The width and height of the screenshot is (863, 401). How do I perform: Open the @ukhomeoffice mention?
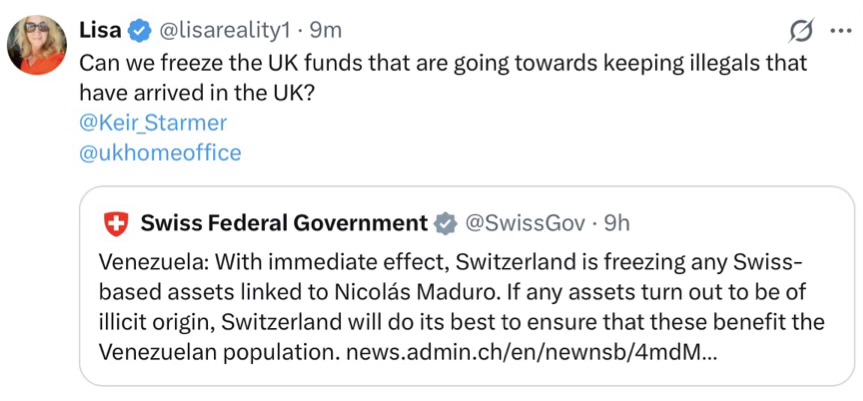point(160,153)
